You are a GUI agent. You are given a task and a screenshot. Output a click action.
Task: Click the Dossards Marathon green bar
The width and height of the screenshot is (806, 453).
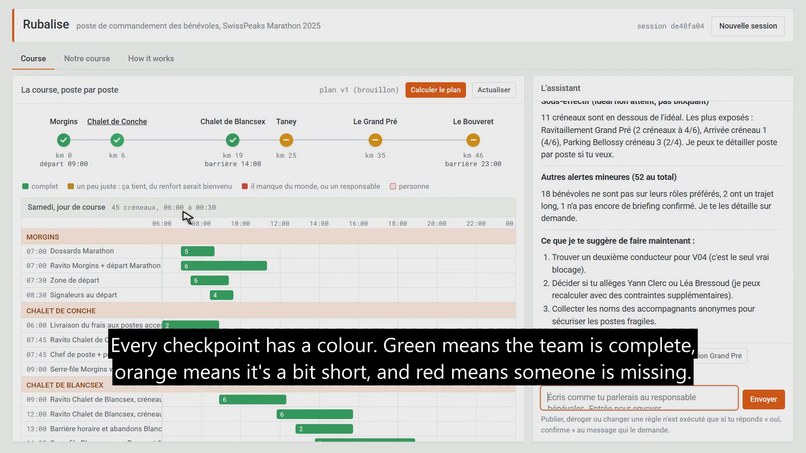(197, 251)
